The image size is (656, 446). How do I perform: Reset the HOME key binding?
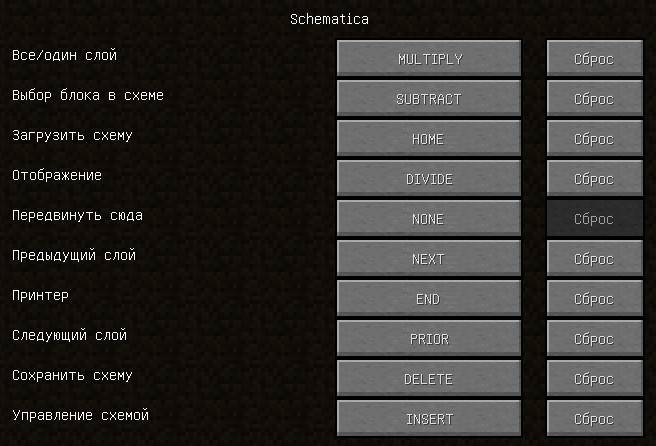594,139
